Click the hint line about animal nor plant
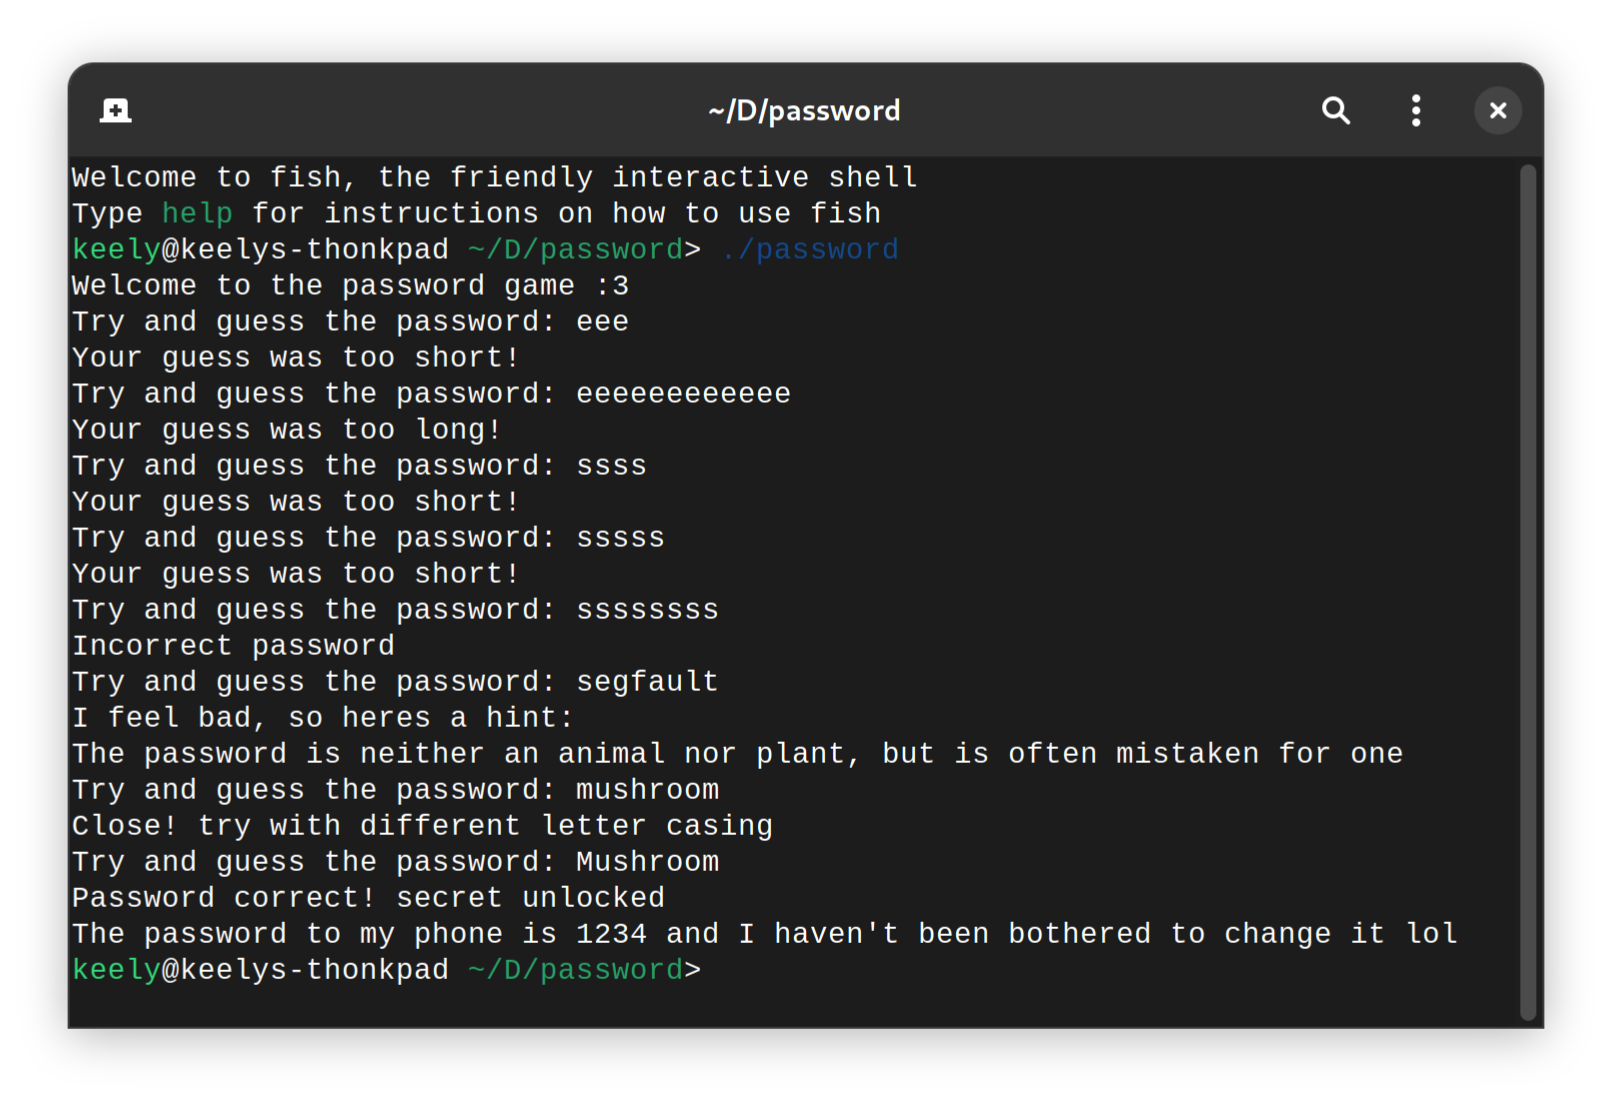 (x=737, y=754)
